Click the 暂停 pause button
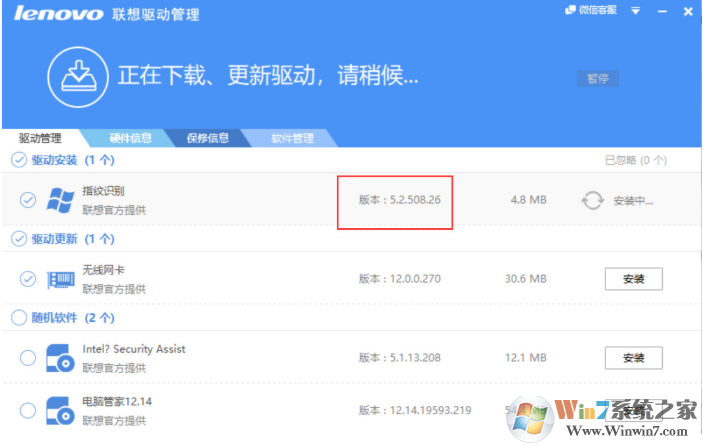 598,79
